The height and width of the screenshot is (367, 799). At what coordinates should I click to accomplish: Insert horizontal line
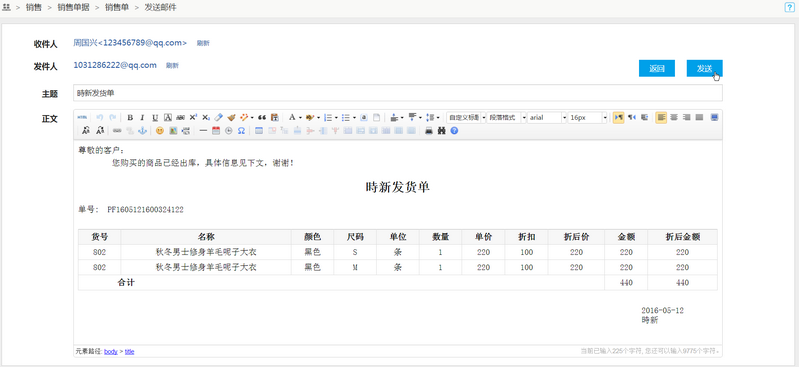(203, 130)
